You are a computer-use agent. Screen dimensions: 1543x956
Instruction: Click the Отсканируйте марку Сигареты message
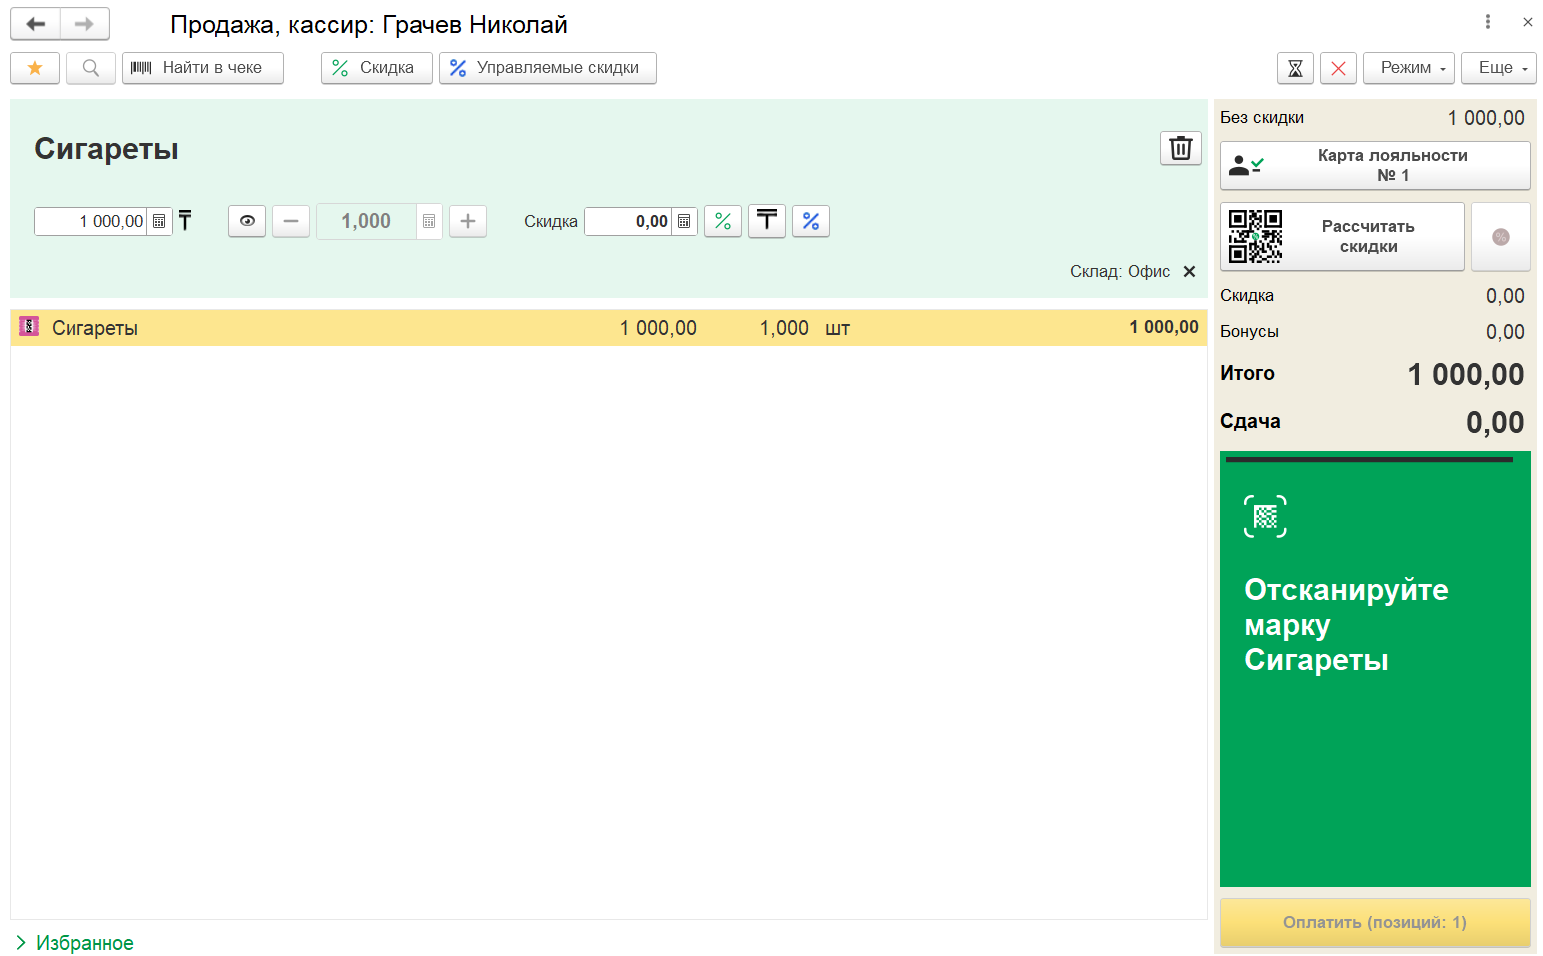1346,625
